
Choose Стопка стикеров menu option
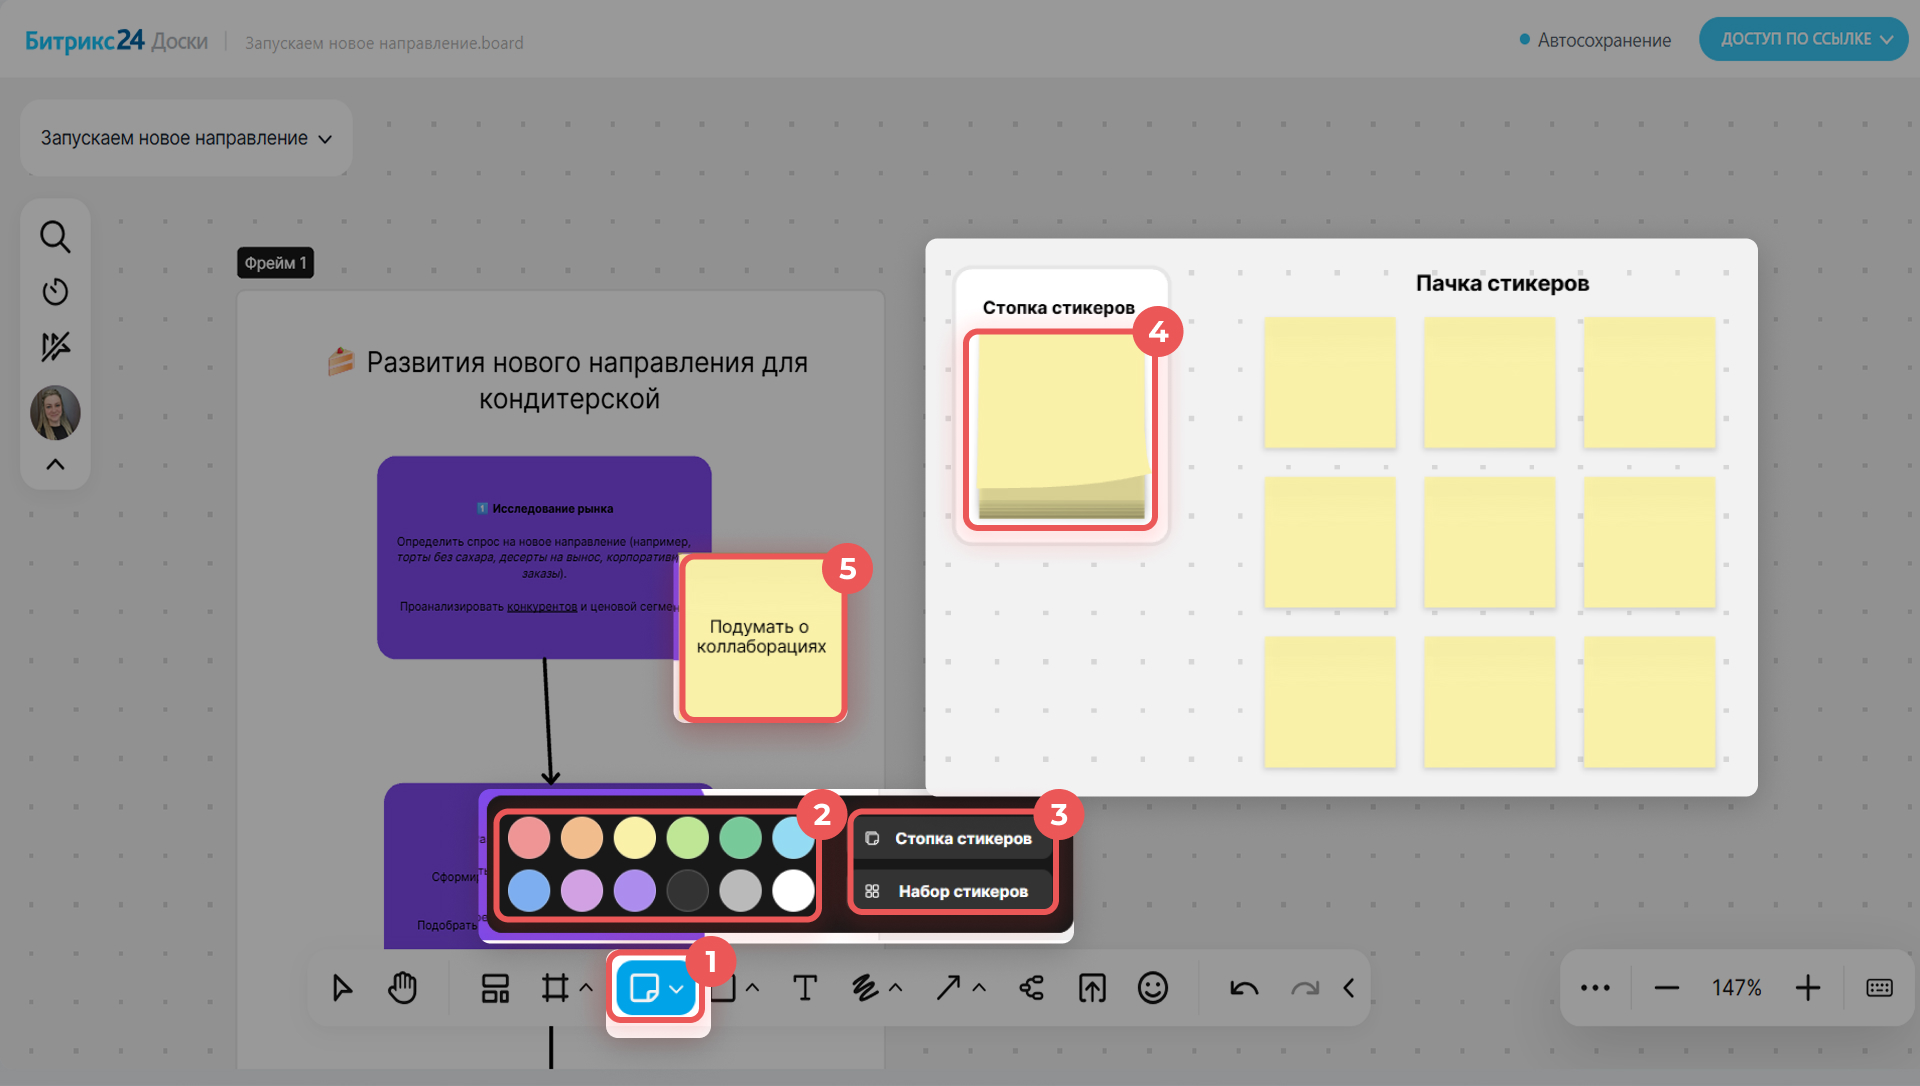[x=952, y=838]
